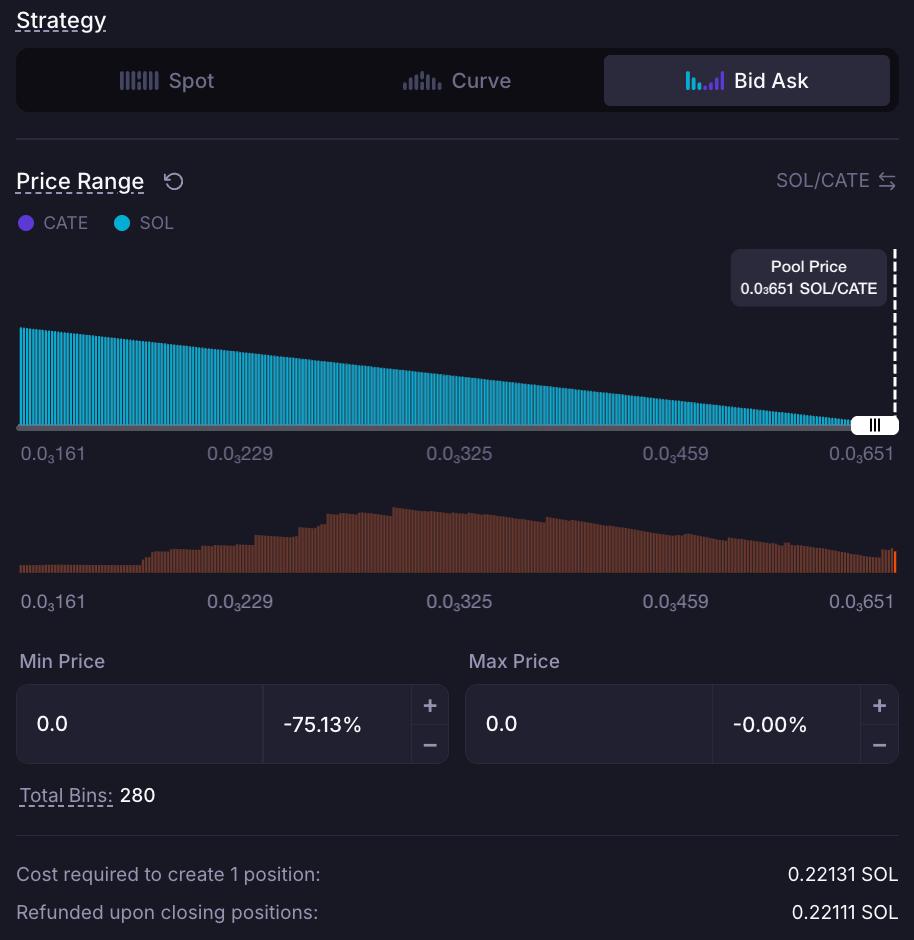Screen dimensions: 914x940
Task: Click the Price Range underlined label
Action: click(x=80, y=181)
